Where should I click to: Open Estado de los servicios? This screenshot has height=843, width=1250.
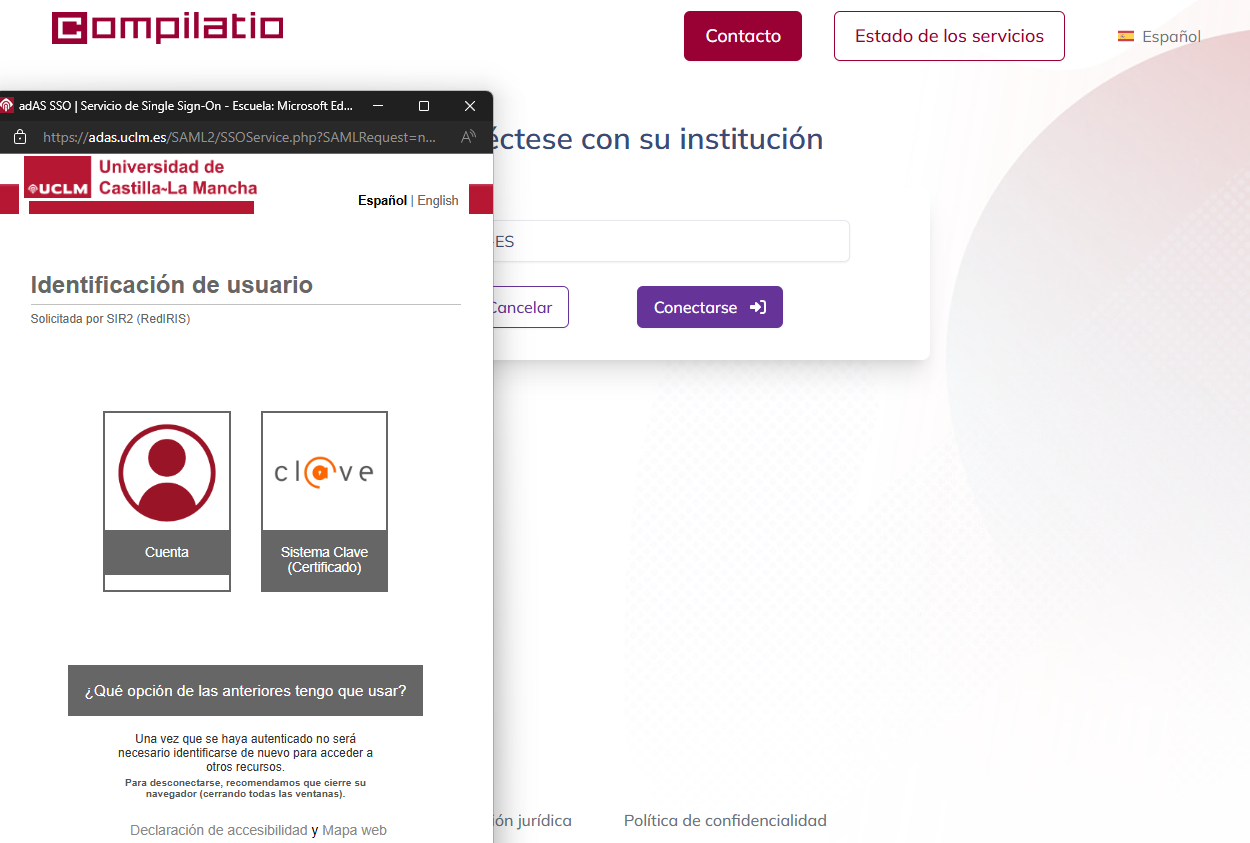[x=949, y=36]
